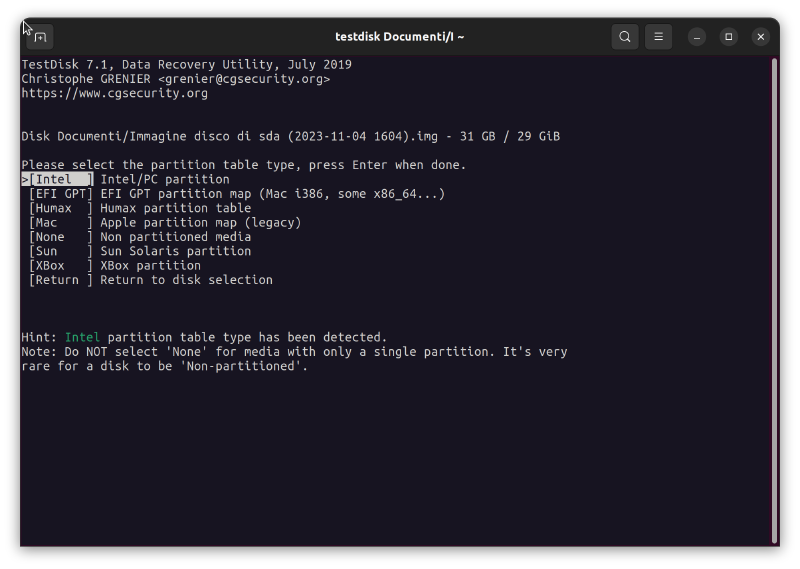This screenshot has width=800, height=569.
Task: Click the disk image filename line
Action: click(x=290, y=137)
